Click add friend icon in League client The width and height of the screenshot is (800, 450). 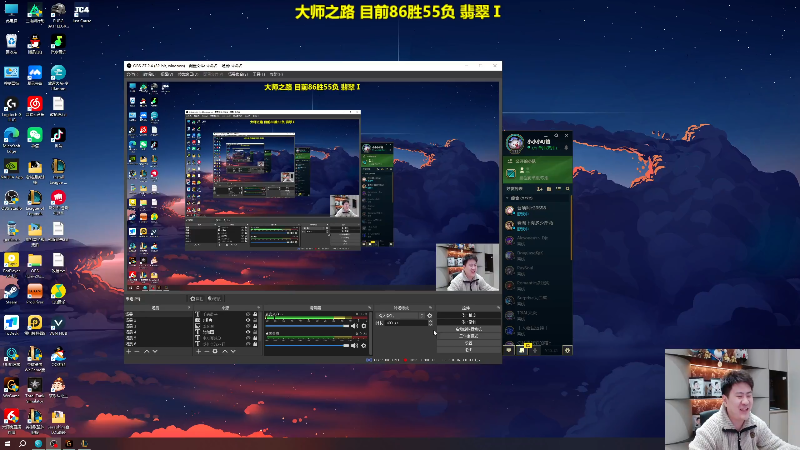coord(540,189)
